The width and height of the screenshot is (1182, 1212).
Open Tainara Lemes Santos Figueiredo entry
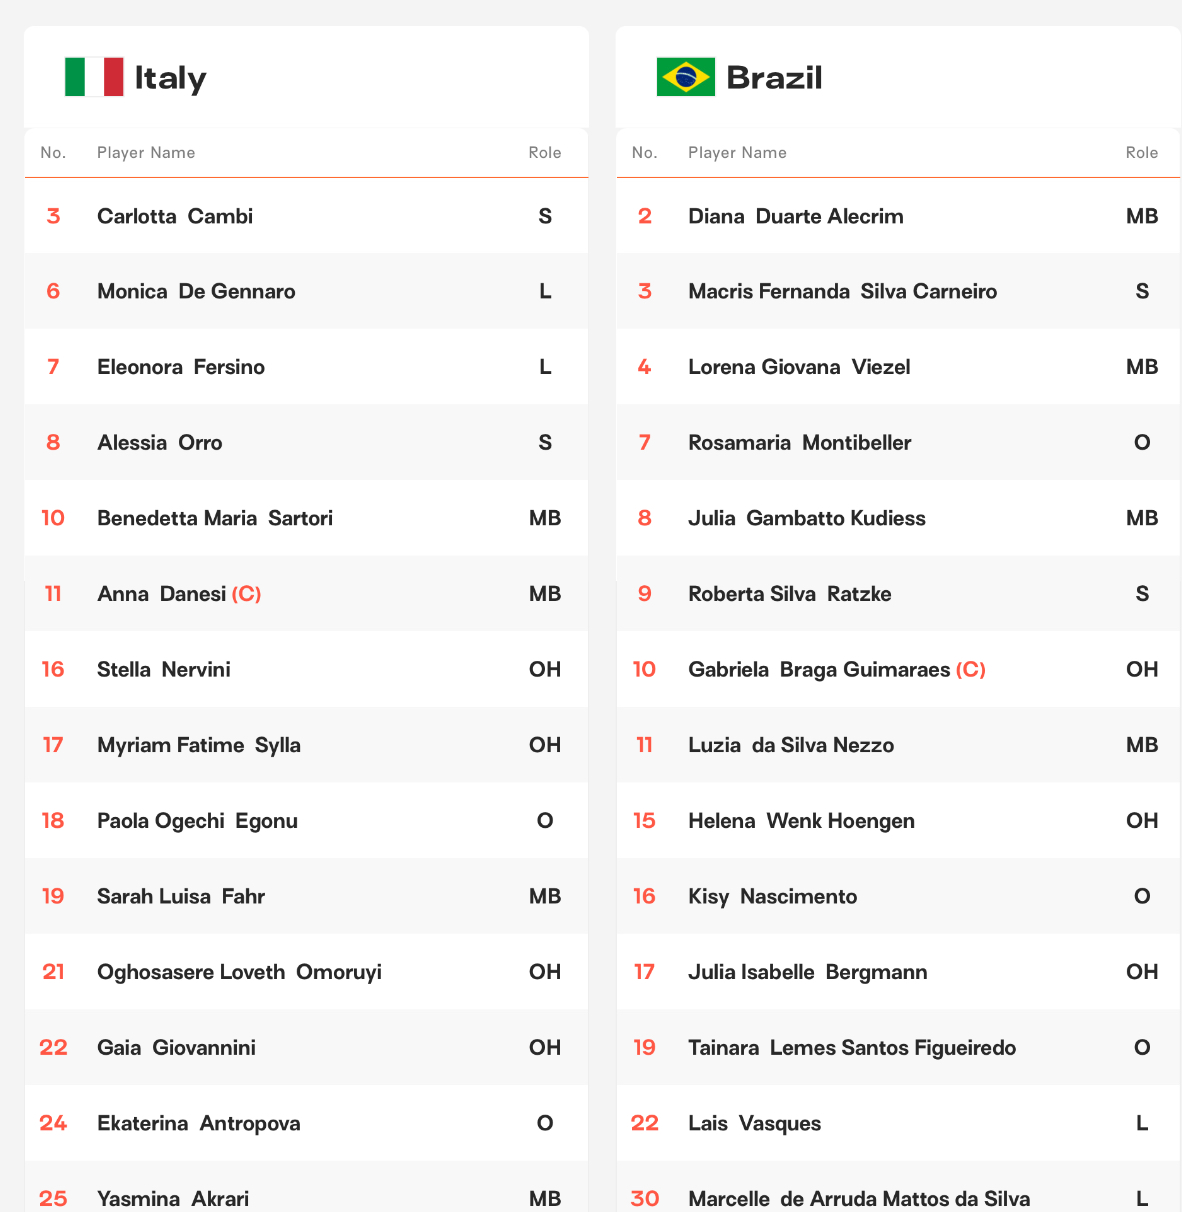click(x=852, y=1048)
